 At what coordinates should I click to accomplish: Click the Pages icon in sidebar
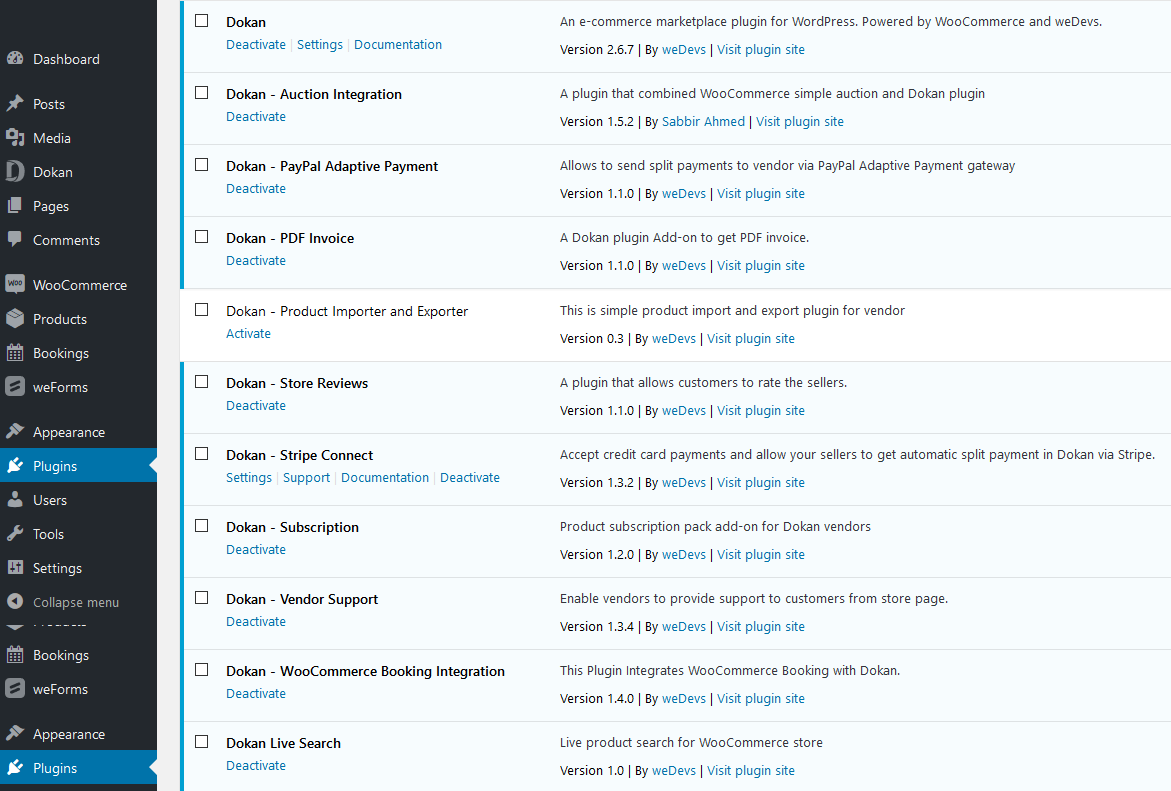pyautogui.click(x=15, y=205)
